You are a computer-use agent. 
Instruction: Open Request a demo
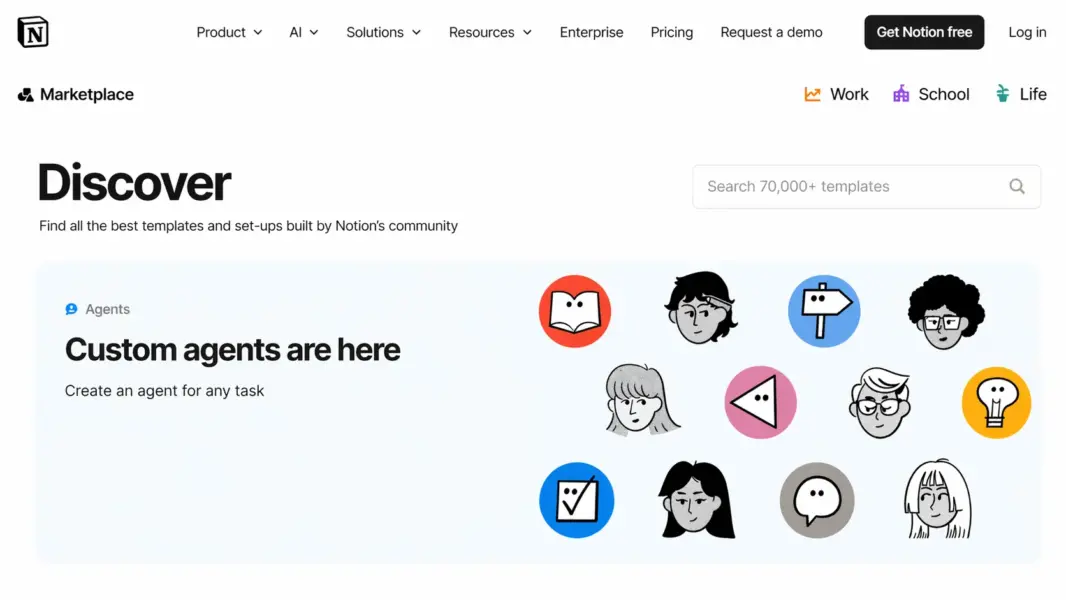click(x=771, y=32)
